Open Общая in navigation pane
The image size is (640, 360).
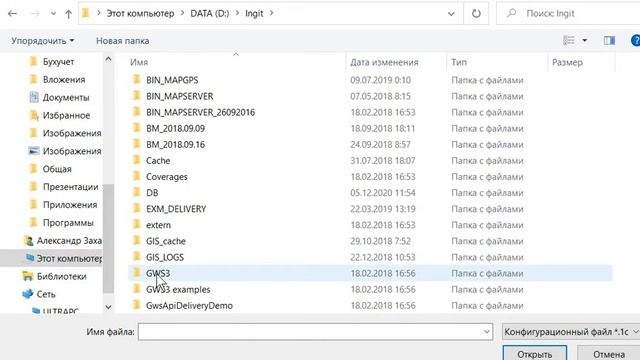(x=57, y=169)
